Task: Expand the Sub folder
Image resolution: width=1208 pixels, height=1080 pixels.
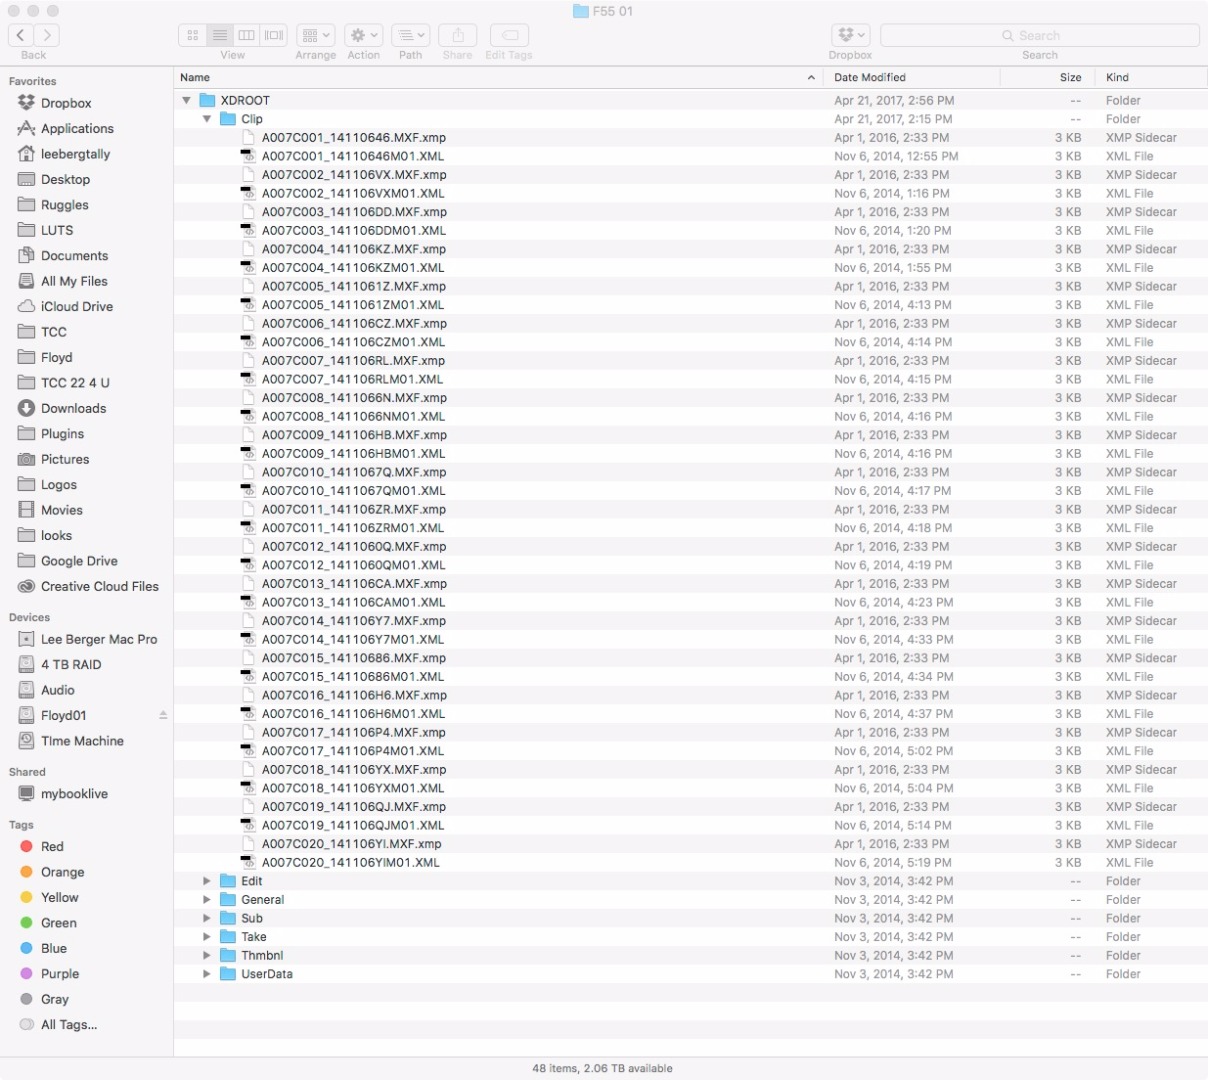Action: click(x=207, y=918)
